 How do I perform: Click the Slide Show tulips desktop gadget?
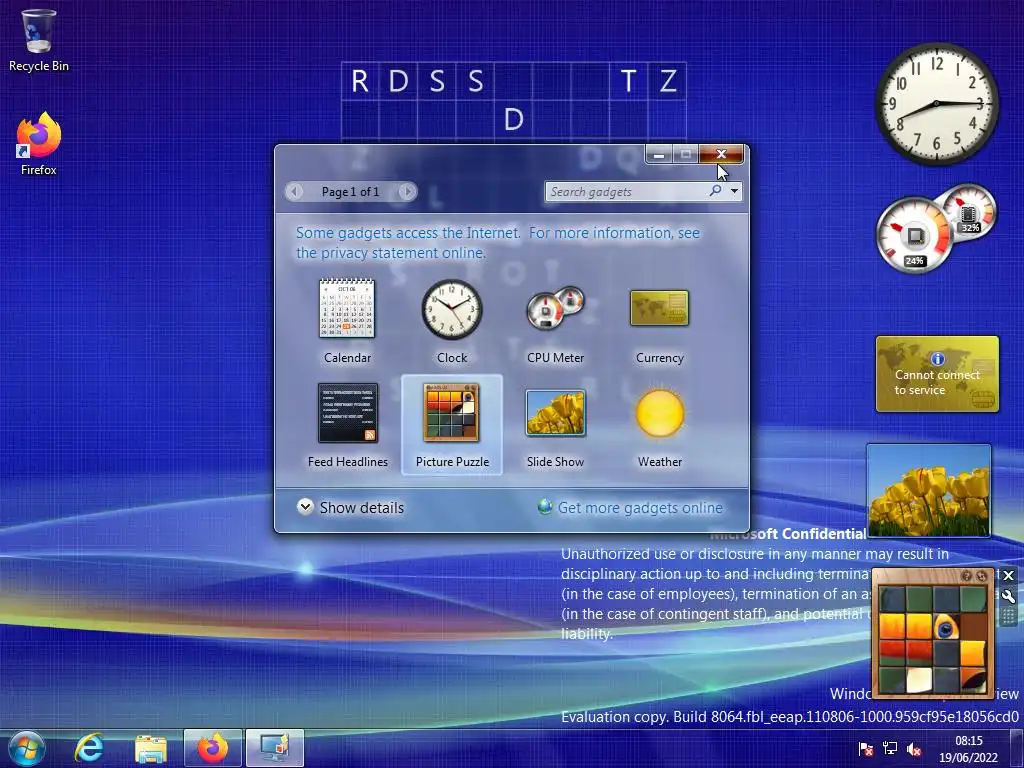tap(929, 490)
